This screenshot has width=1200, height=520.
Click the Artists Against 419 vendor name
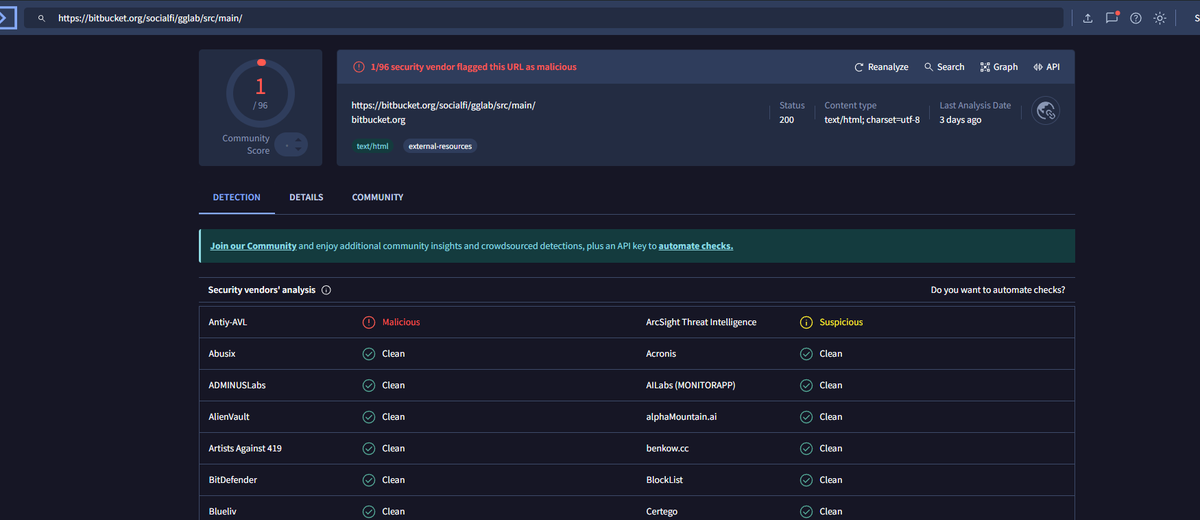(245, 448)
